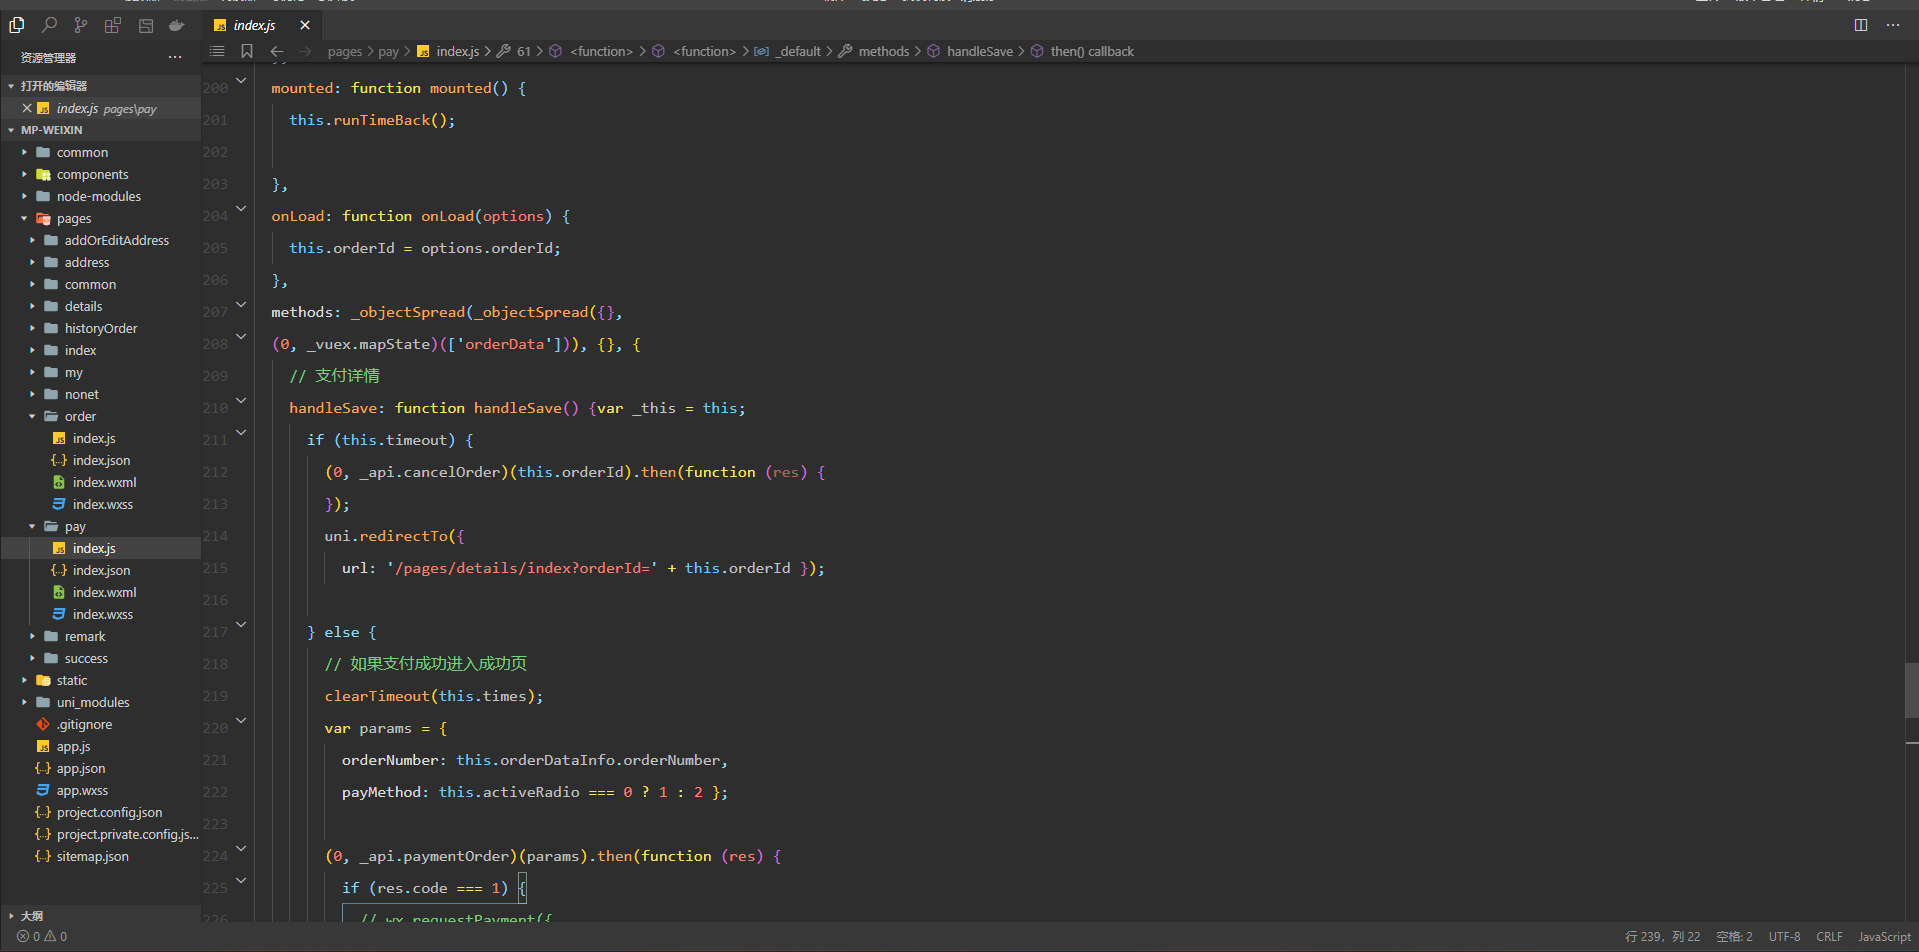This screenshot has height=952, width=1919.
Task: Open explorer panel more actions ellipsis
Action: click(175, 57)
